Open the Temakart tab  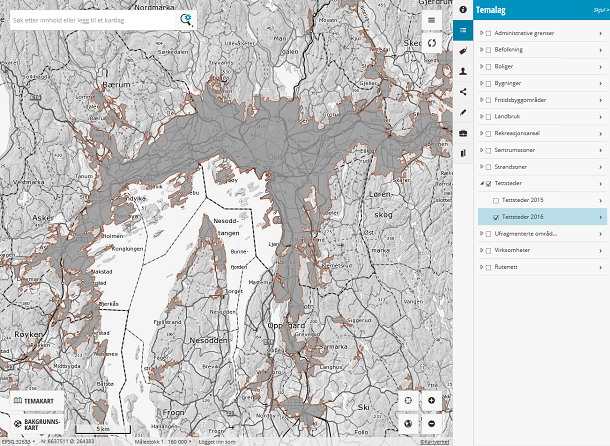pos(33,401)
